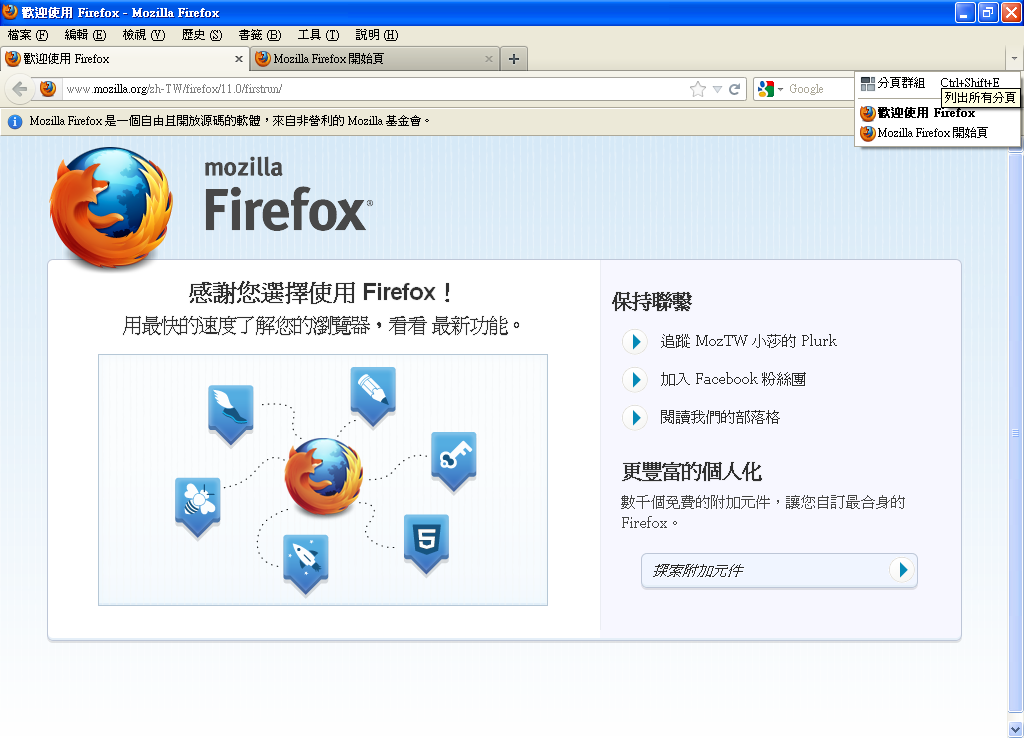This screenshot has width=1024, height=738.
Task: Click the winged shoe speed icon
Action: [x=231, y=415]
